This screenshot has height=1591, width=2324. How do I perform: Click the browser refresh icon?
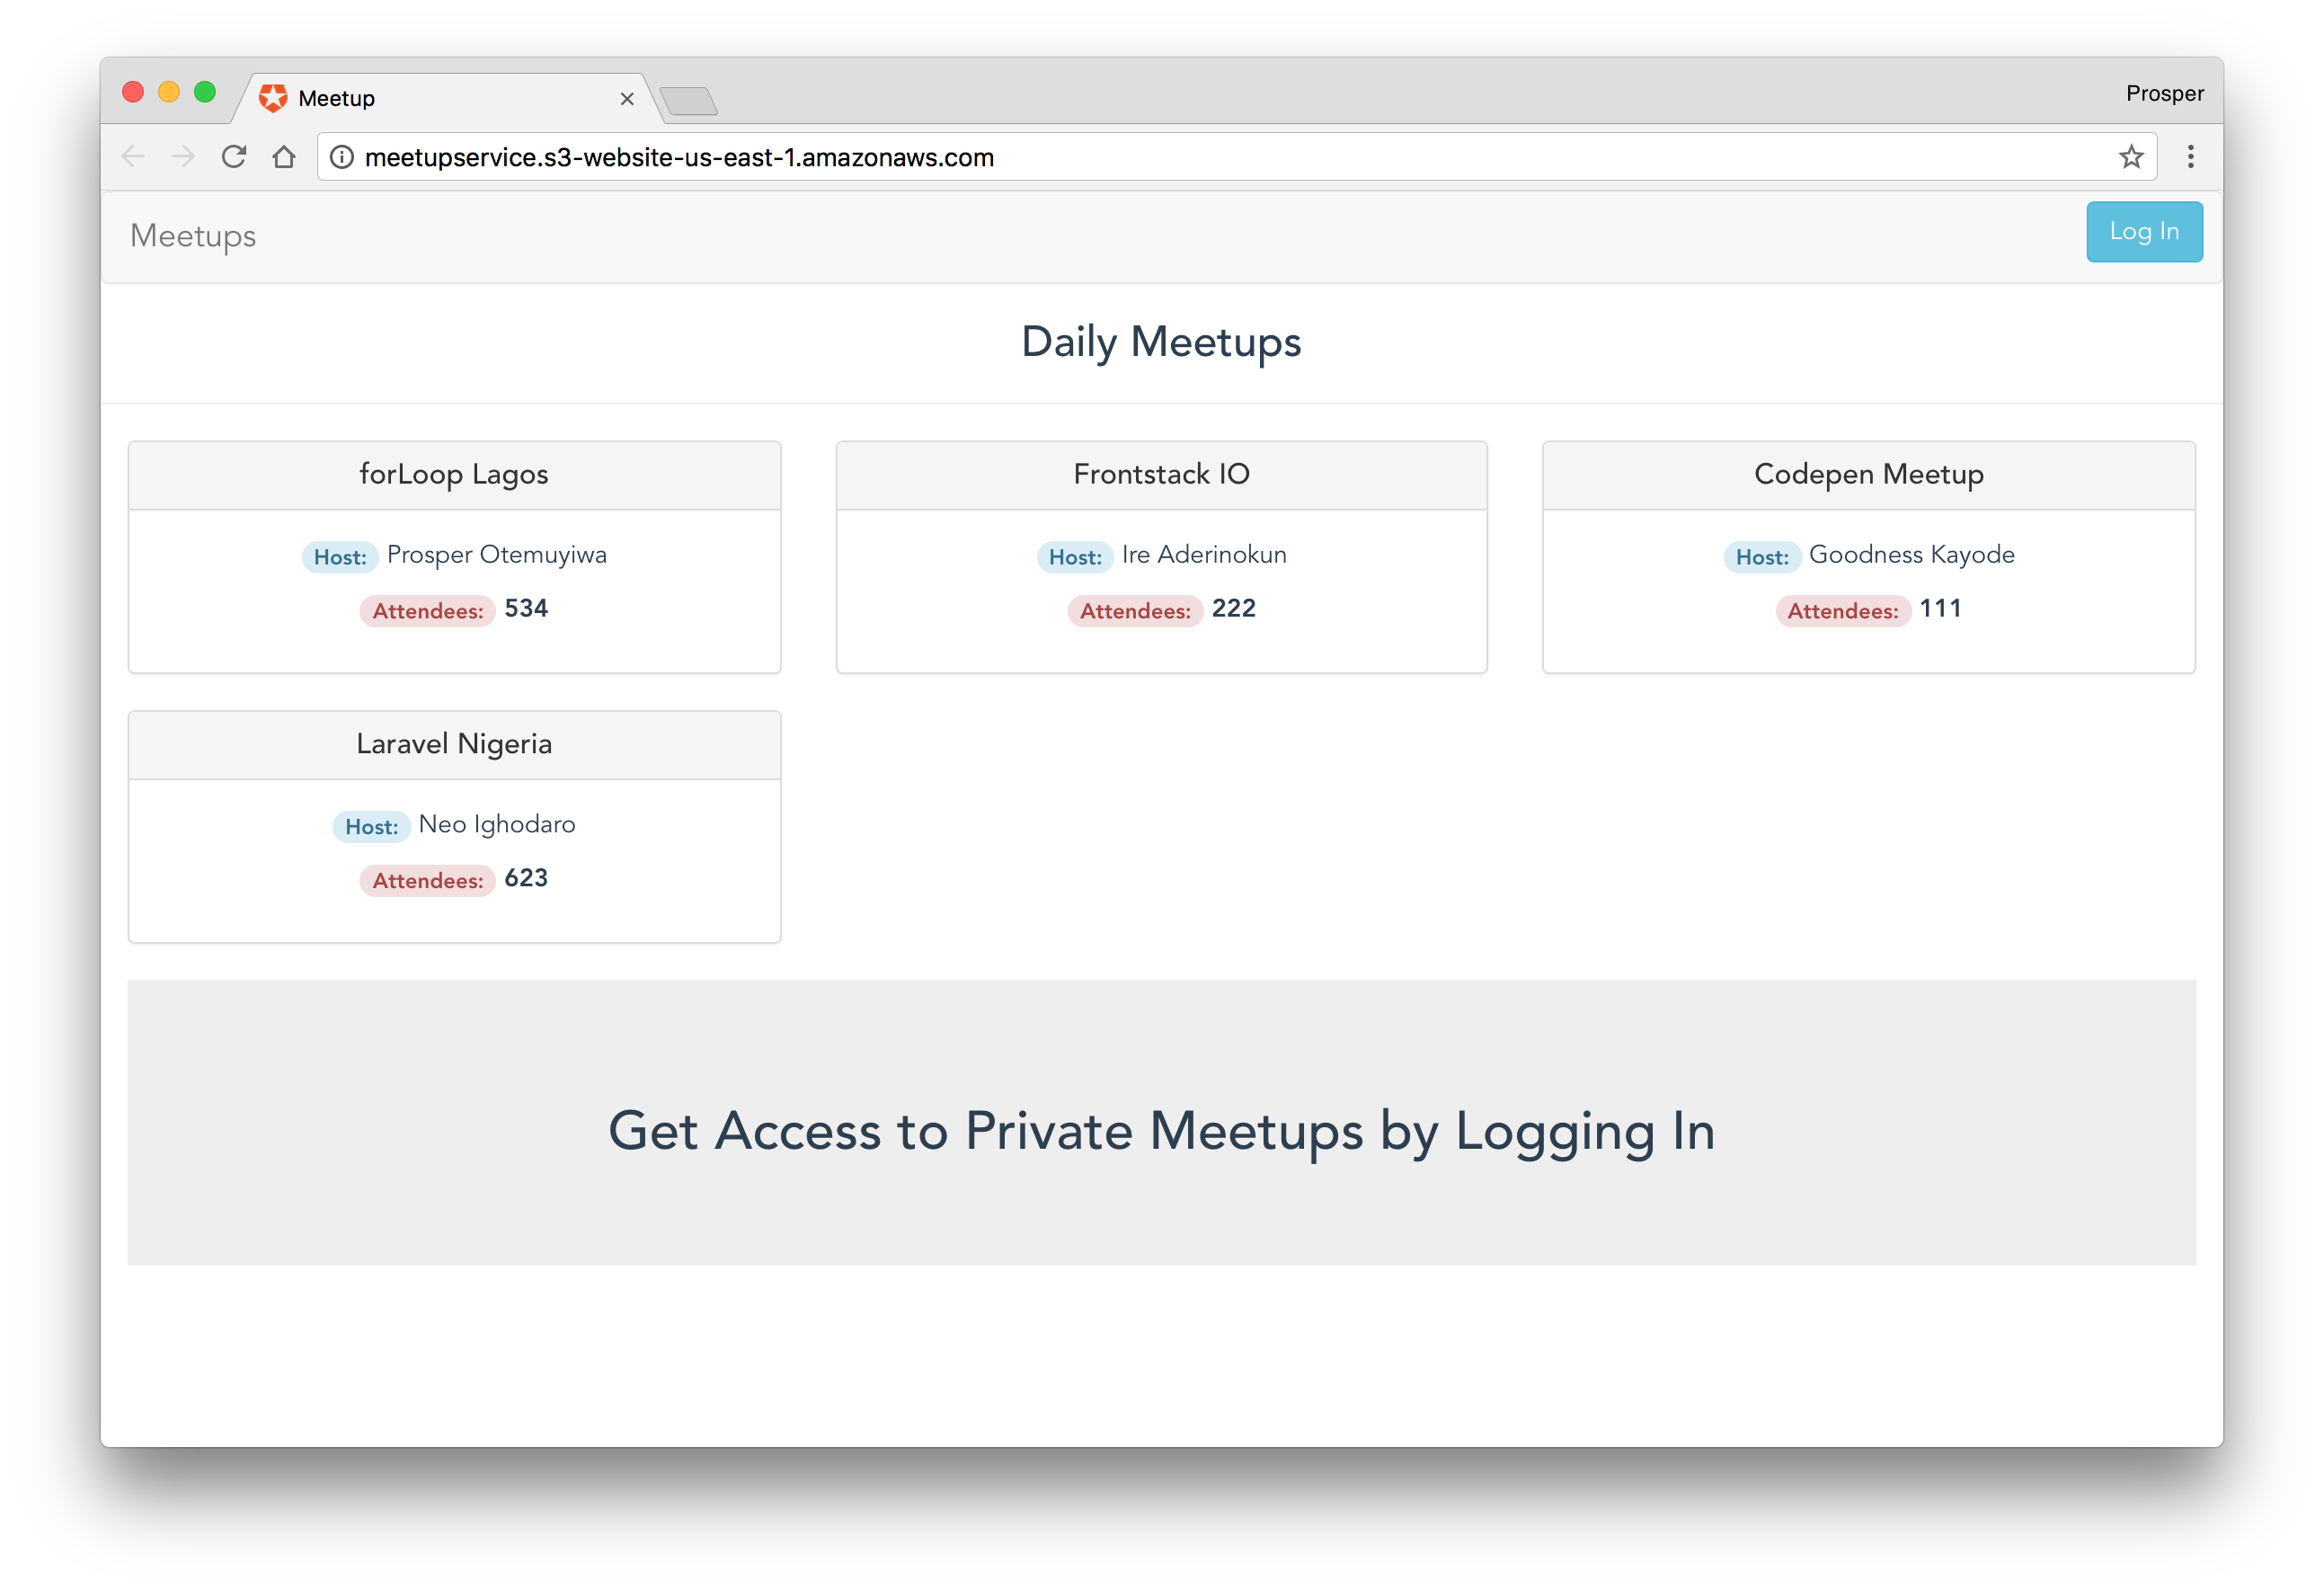tap(233, 157)
